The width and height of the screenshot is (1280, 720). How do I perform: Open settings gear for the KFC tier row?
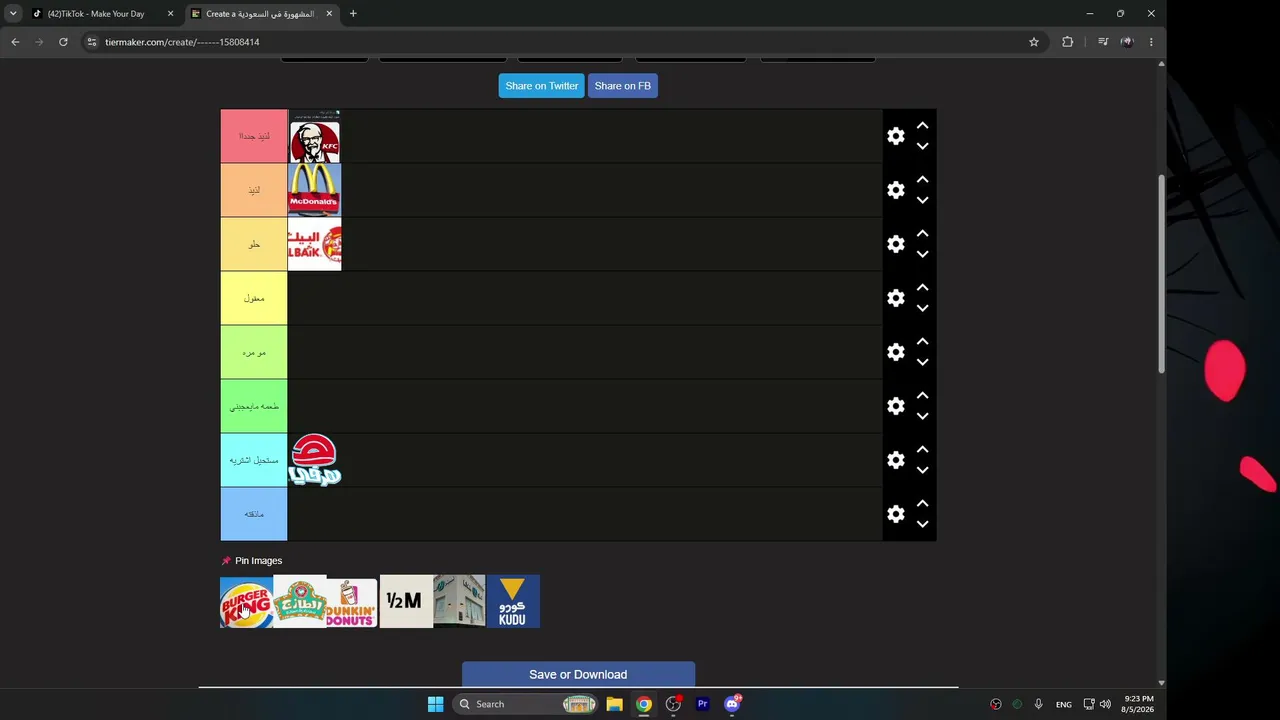coord(896,136)
